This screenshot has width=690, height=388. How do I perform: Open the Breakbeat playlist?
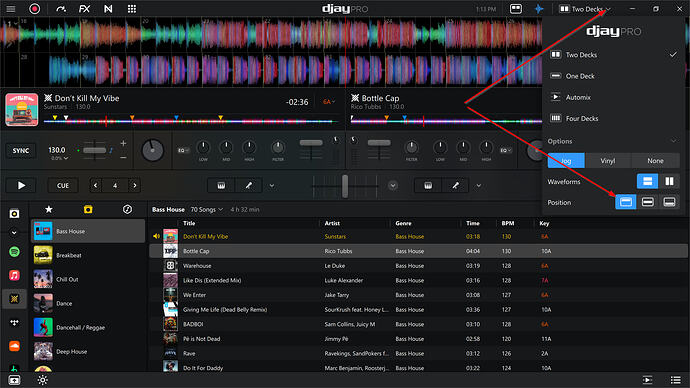[88, 255]
